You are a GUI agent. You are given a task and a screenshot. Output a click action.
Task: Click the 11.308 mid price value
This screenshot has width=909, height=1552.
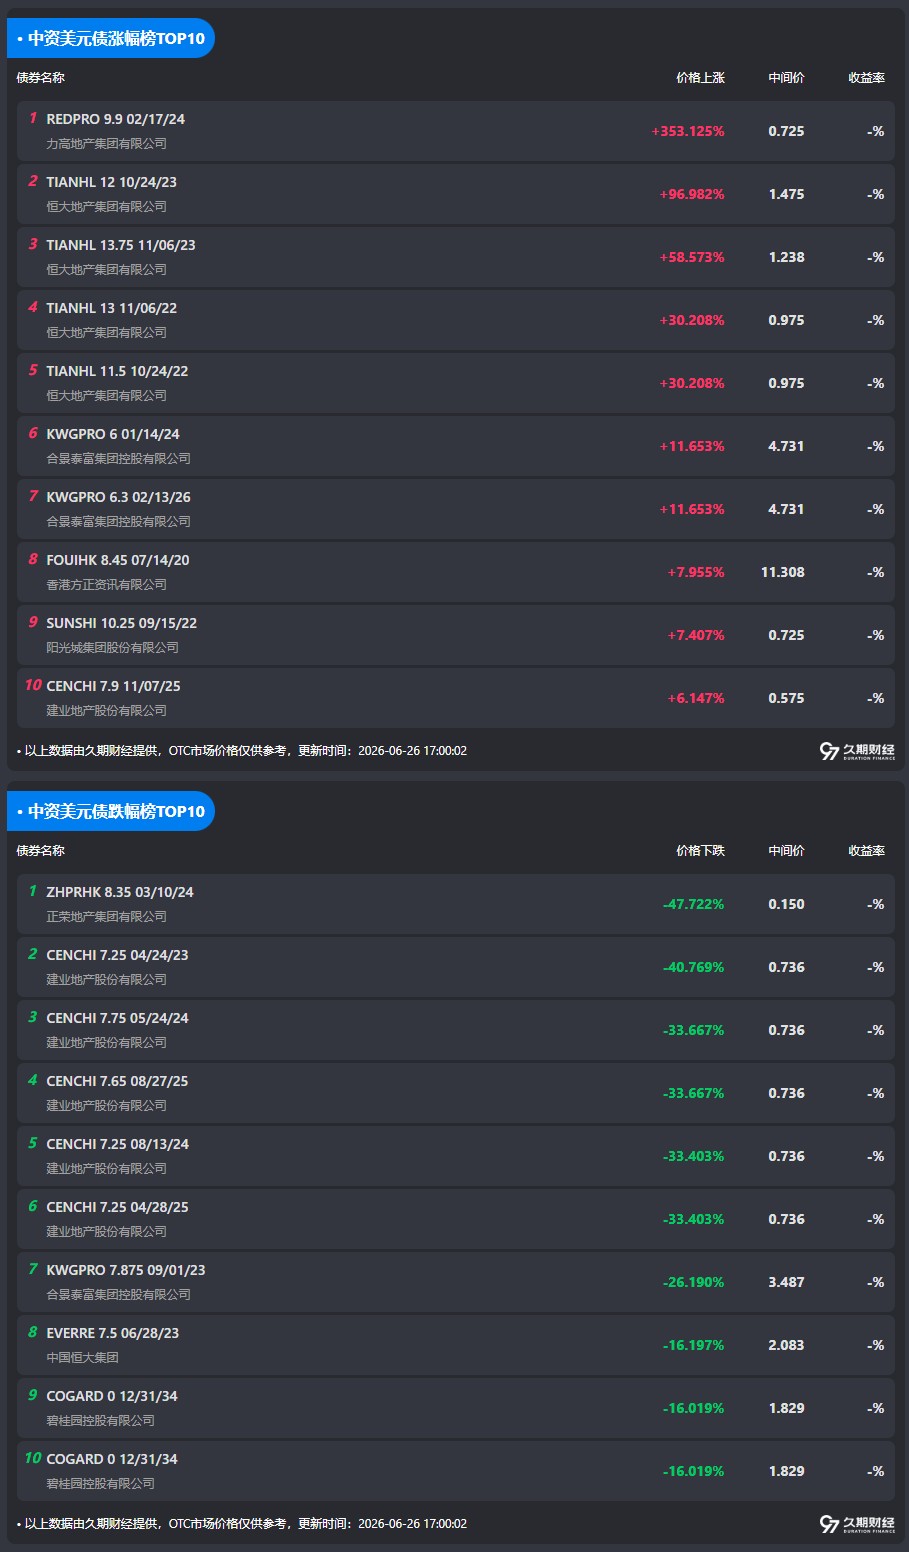[x=783, y=572]
